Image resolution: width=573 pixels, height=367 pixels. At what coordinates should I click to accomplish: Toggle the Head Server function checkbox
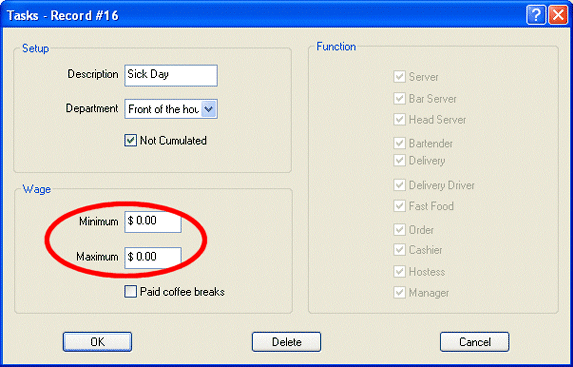(x=399, y=120)
